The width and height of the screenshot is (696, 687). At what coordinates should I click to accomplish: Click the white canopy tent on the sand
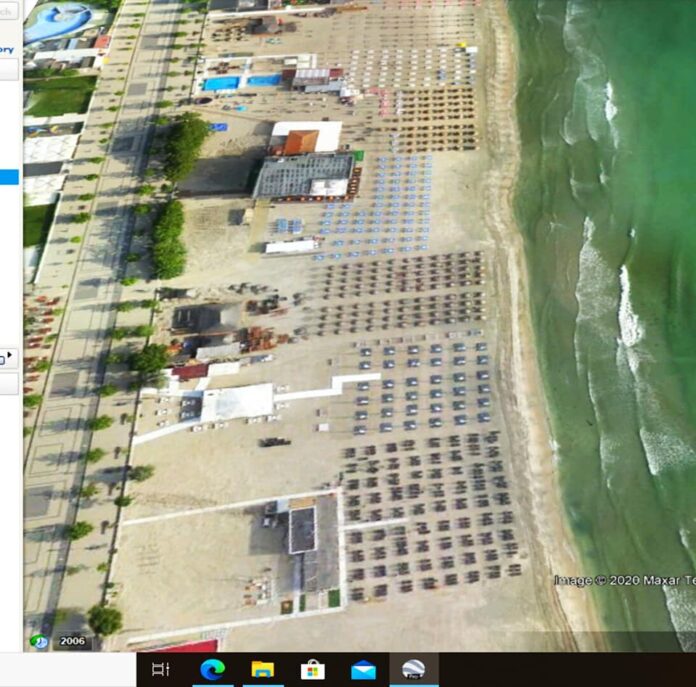click(237, 402)
